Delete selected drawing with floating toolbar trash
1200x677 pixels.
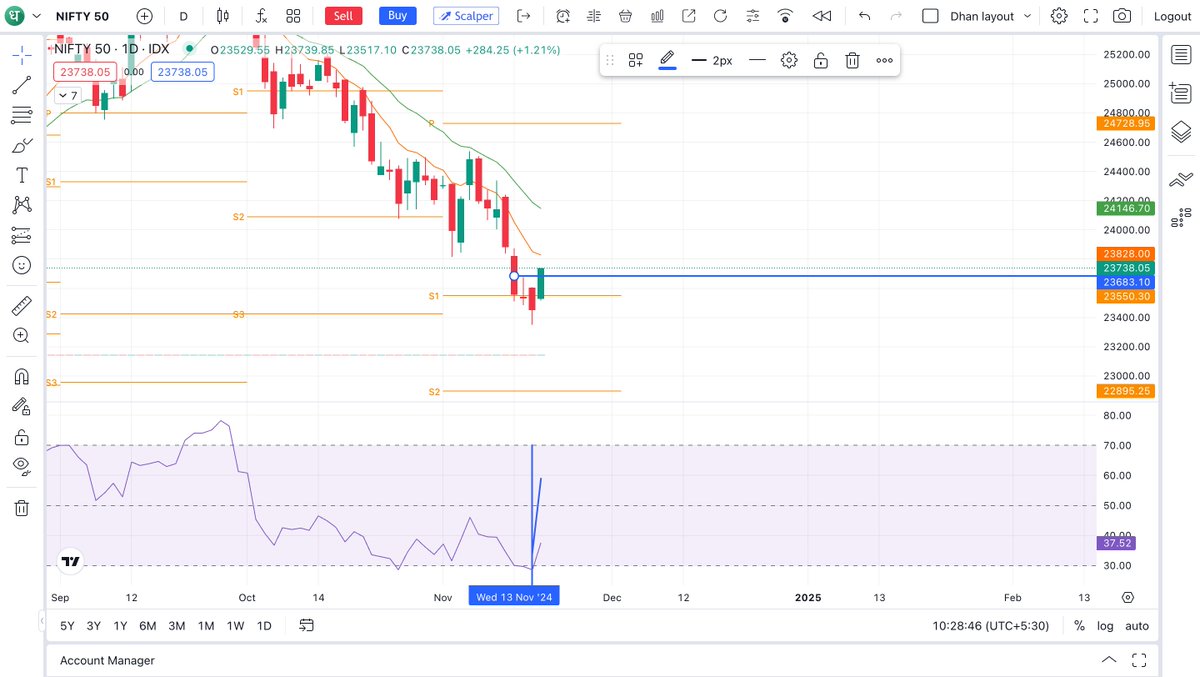pyautogui.click(x=852, y=60)
